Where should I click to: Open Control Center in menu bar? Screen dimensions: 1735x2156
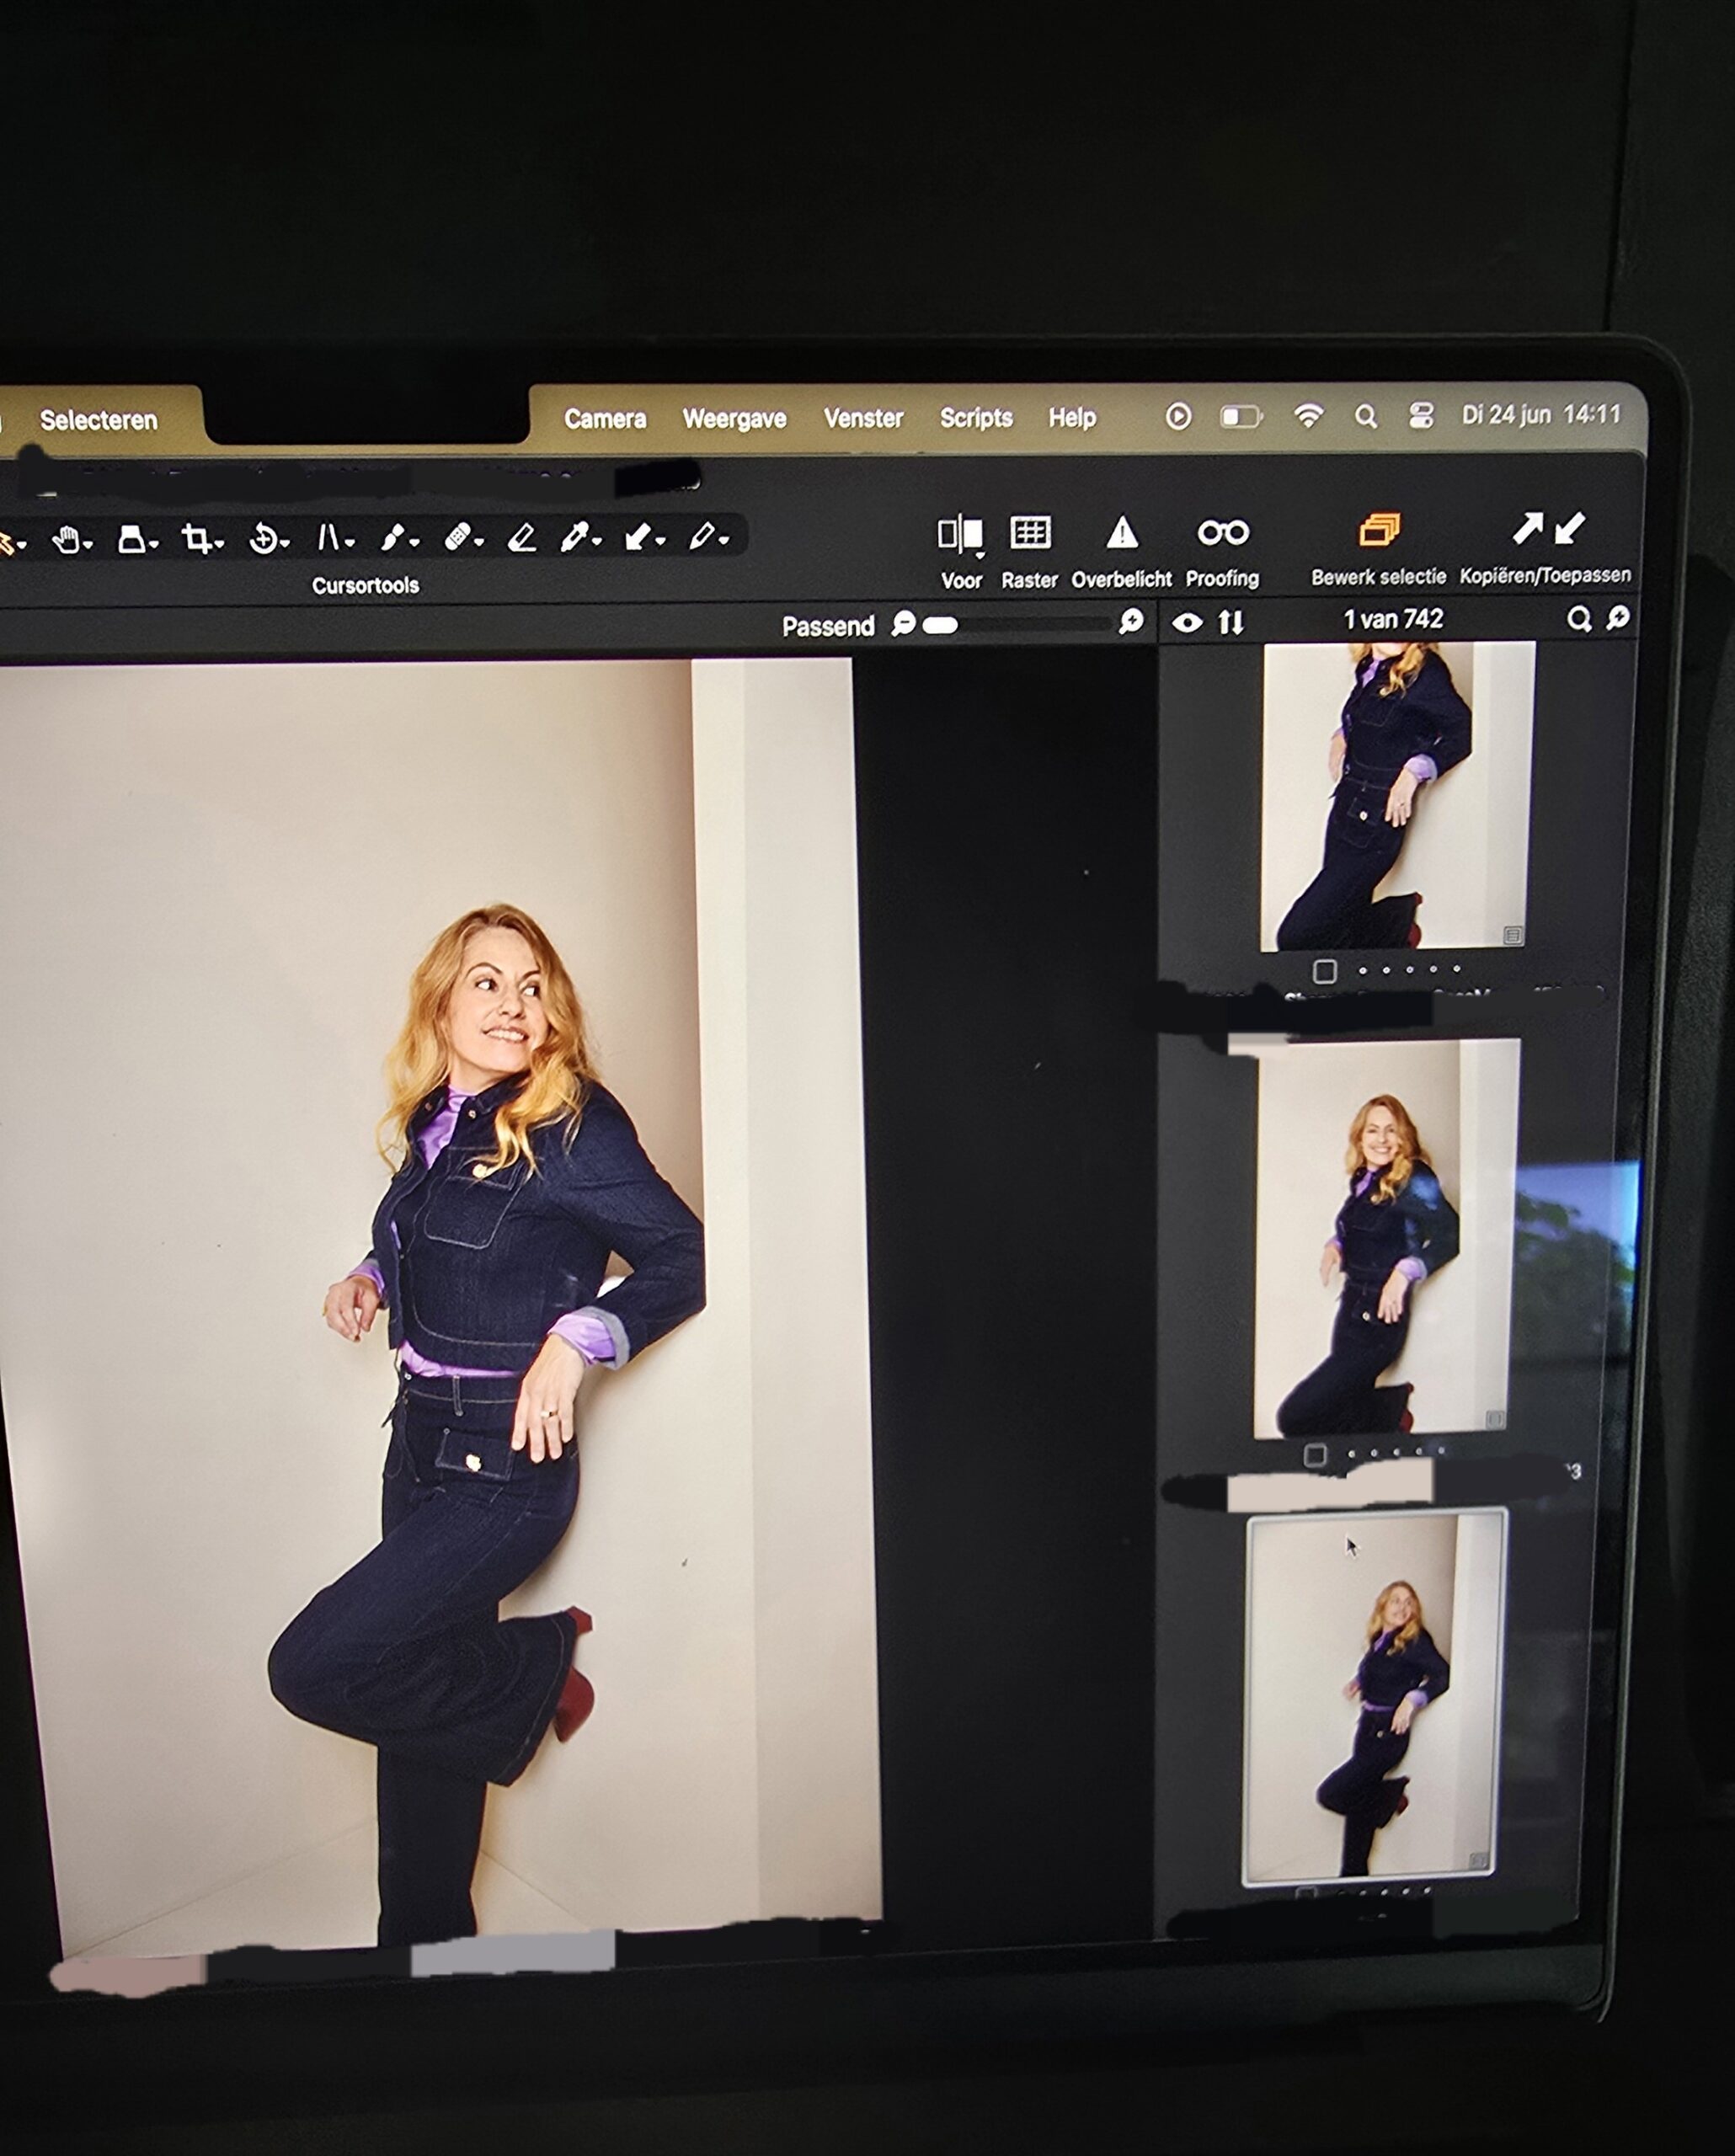[x=1421, y=415]
